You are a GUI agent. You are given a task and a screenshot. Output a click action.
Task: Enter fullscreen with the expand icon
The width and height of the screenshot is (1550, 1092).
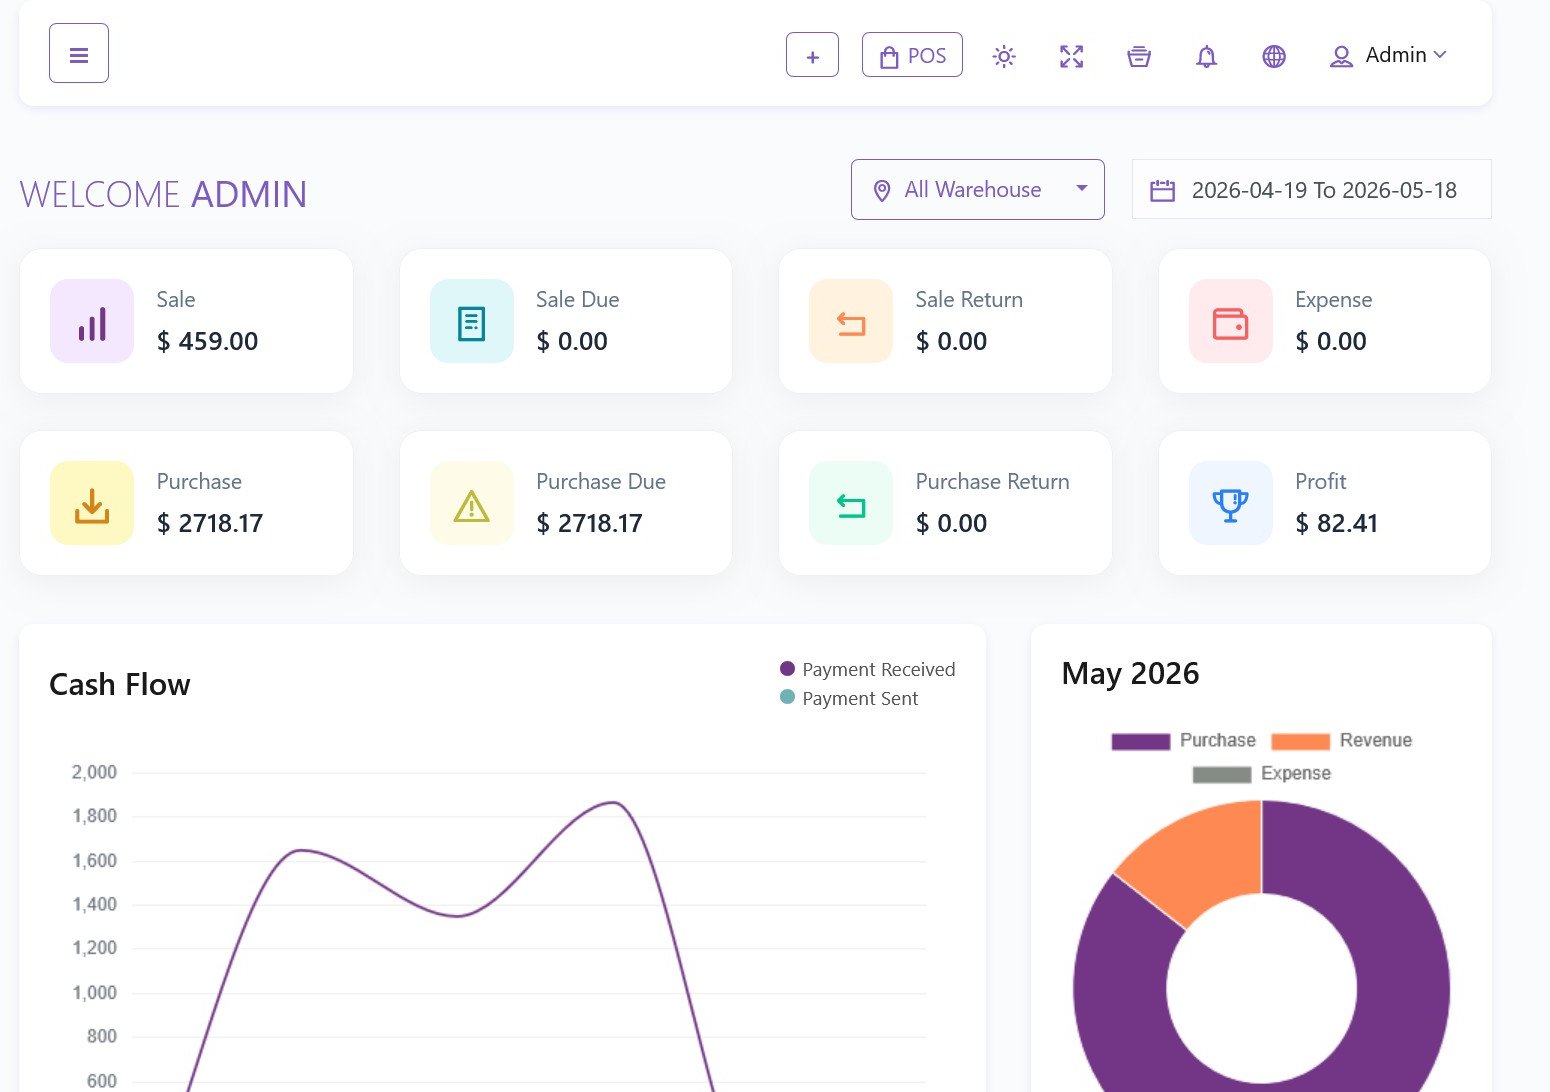tap(1071, 56)
